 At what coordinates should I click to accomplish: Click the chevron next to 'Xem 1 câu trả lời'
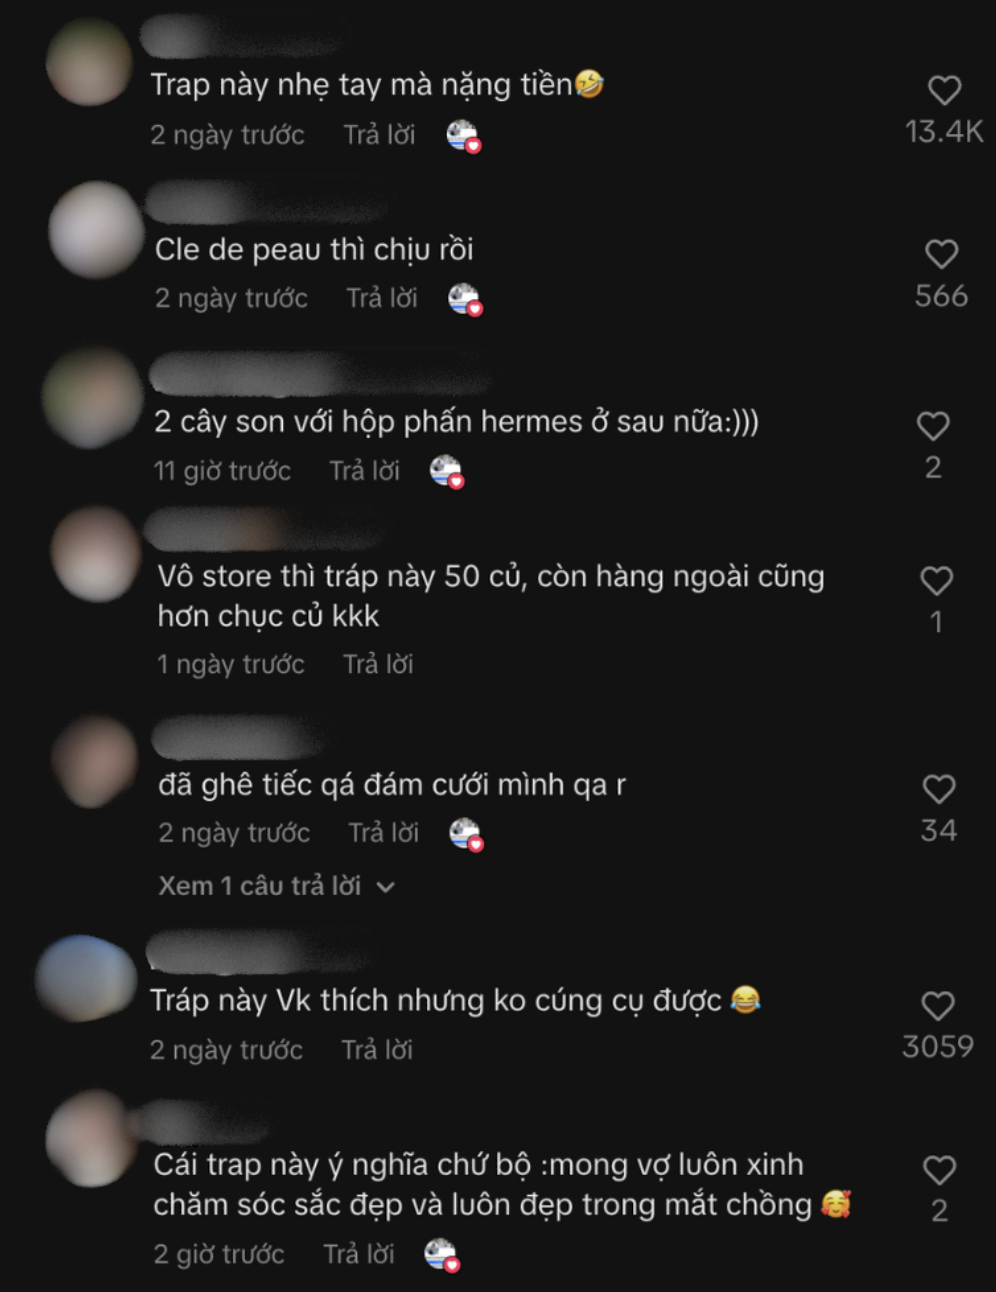[x=386, y=887]
